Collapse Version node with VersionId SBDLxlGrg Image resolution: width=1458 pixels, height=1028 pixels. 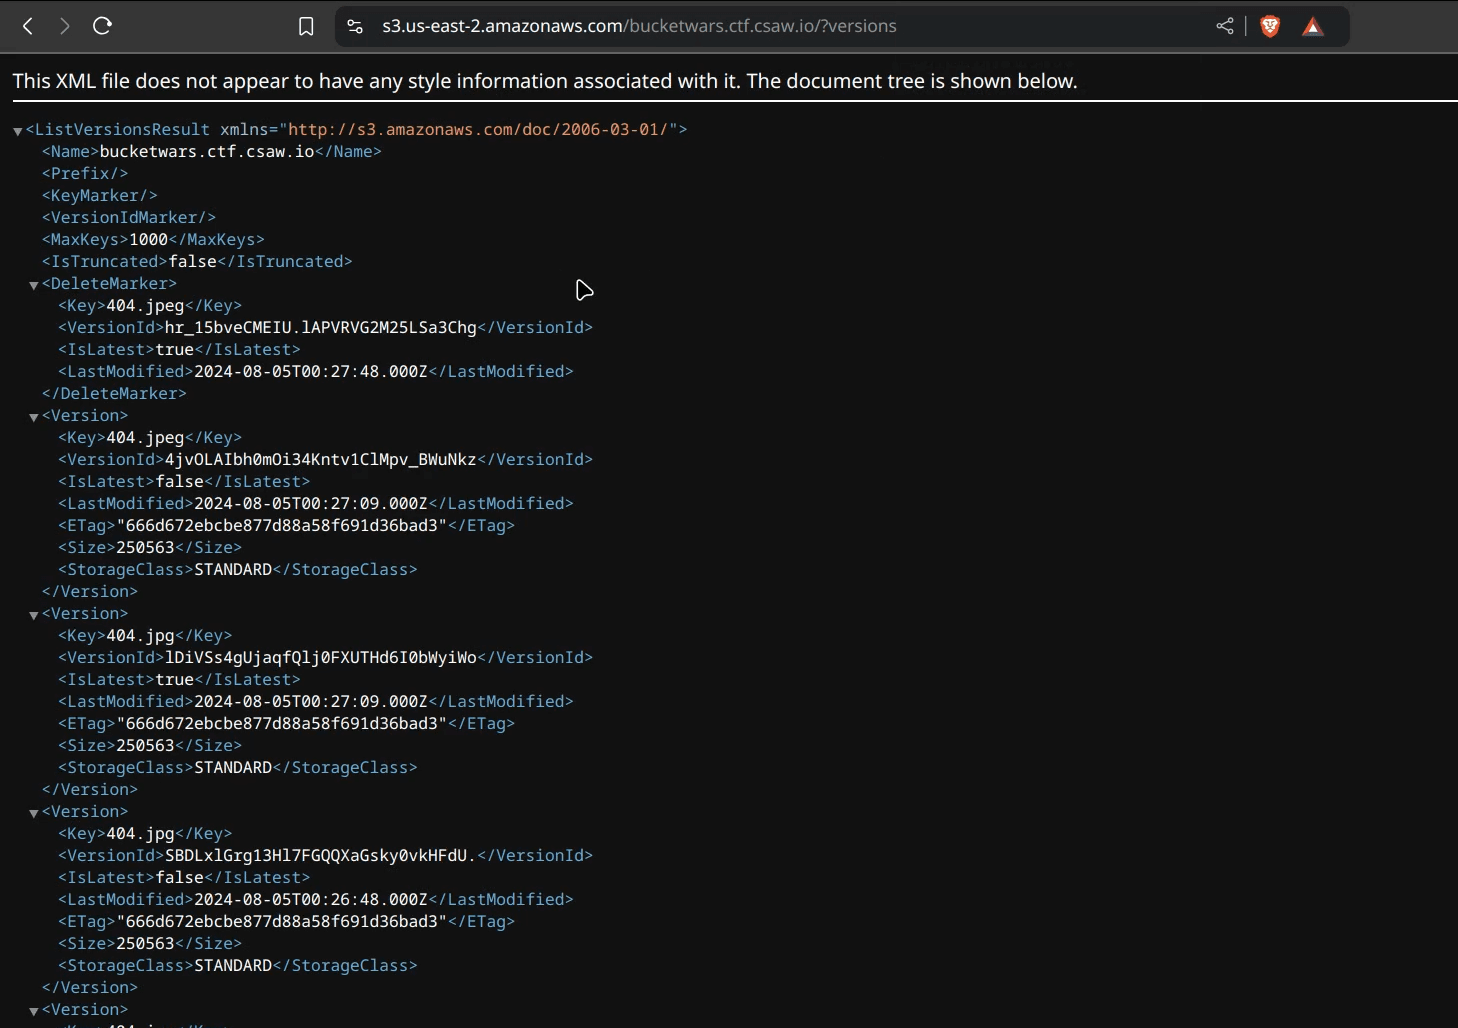tap(33, 813)
